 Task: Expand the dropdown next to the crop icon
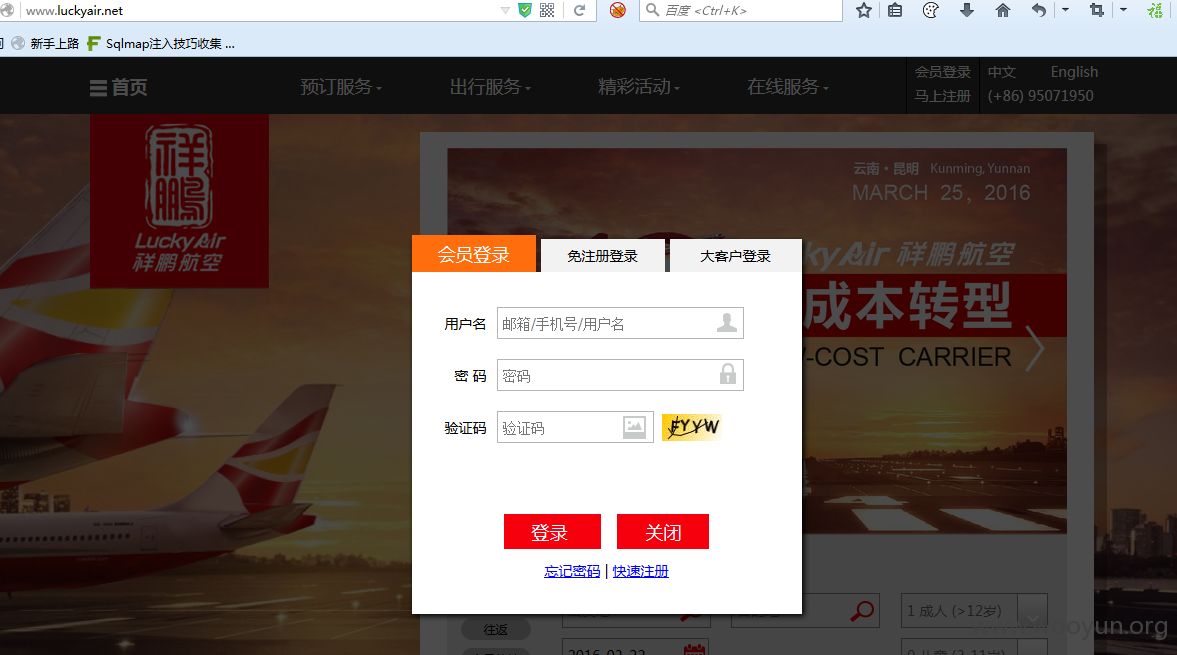click(x=1124, y=11)
